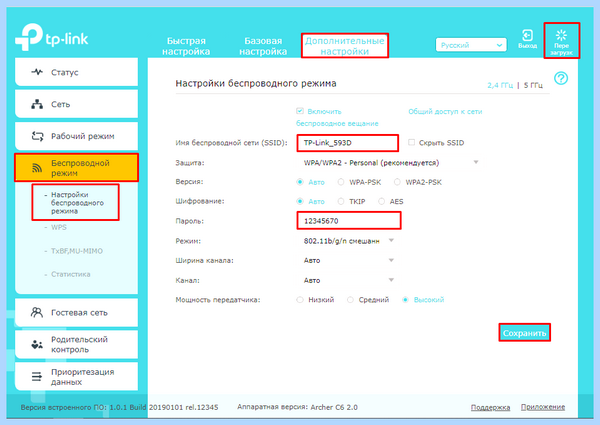The image size is (600, 425).
Task: Open the Сеть menu section
Action: [x=77, y=104]
